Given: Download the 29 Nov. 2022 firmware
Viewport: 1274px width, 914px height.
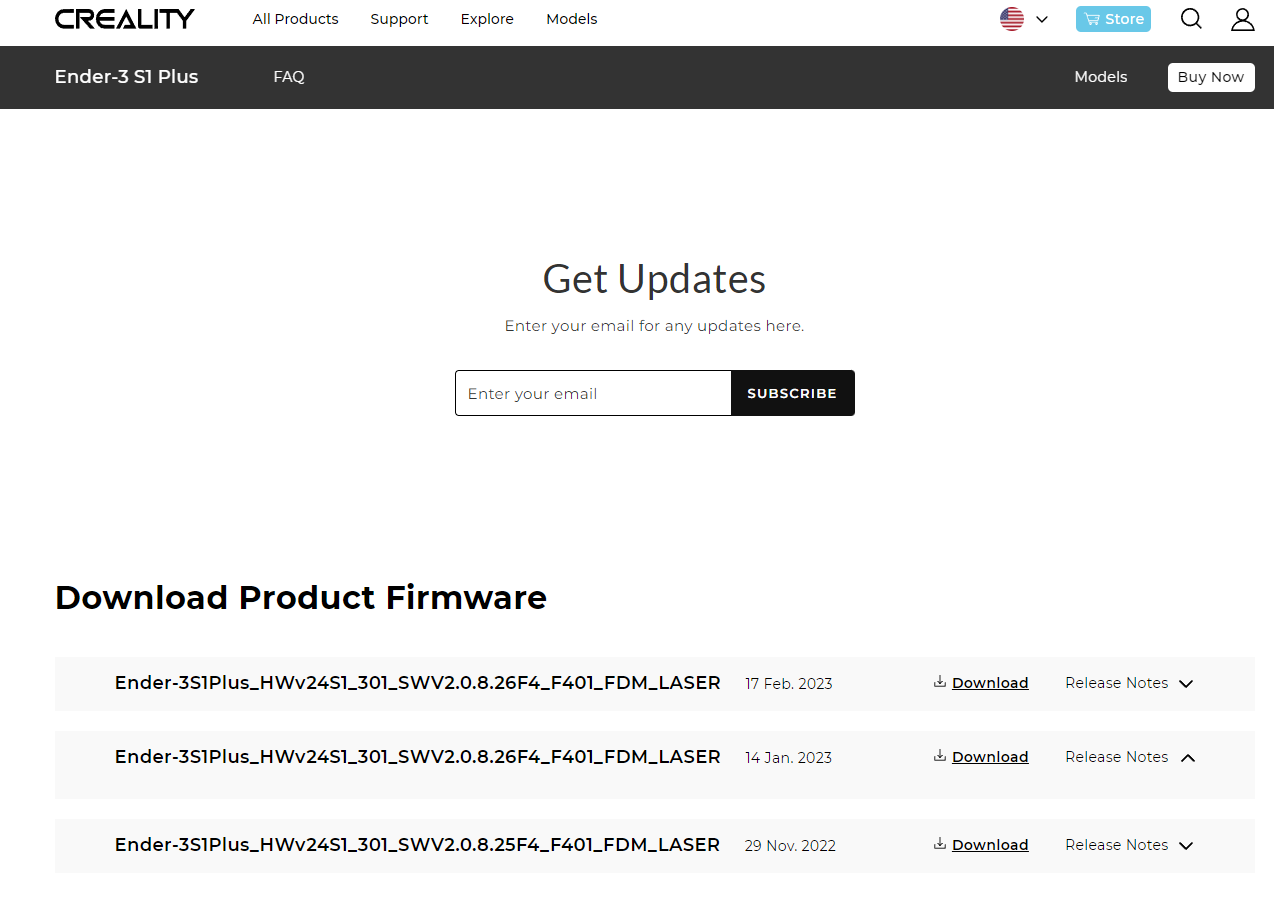Looking at the screenshot, I should 990,845.
